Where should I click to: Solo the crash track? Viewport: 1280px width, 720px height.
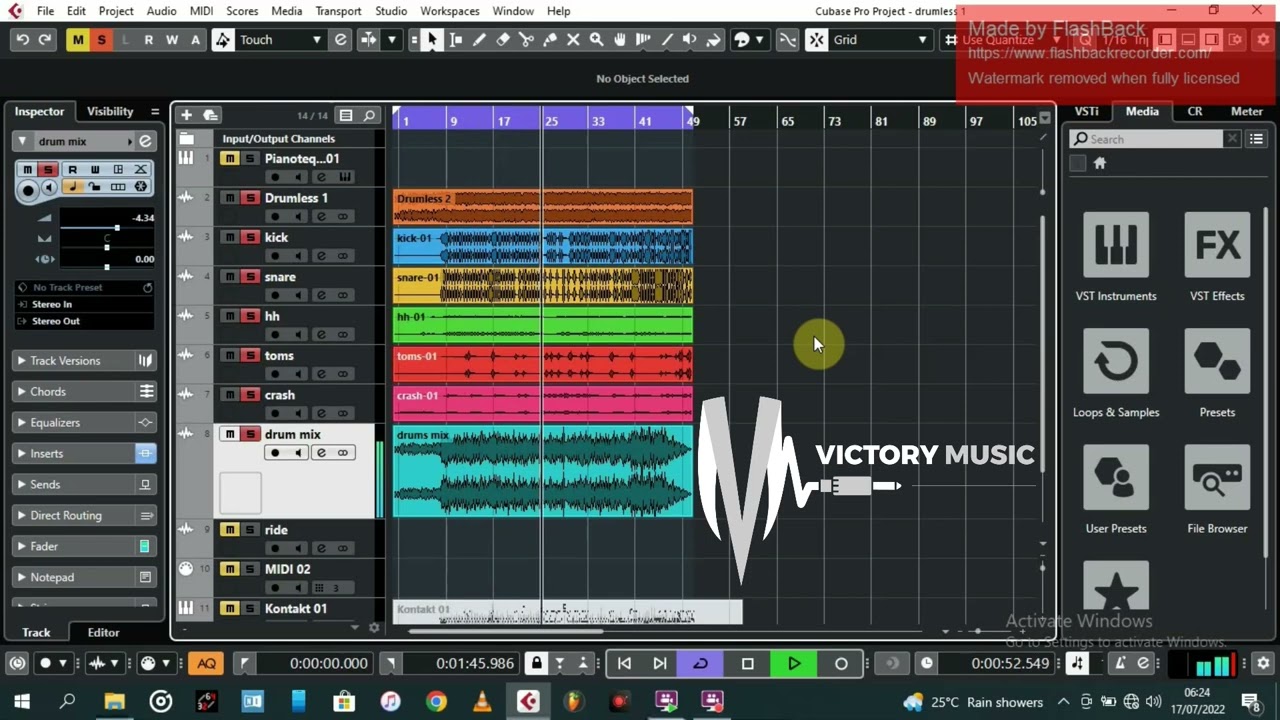(x=250, y=394)
